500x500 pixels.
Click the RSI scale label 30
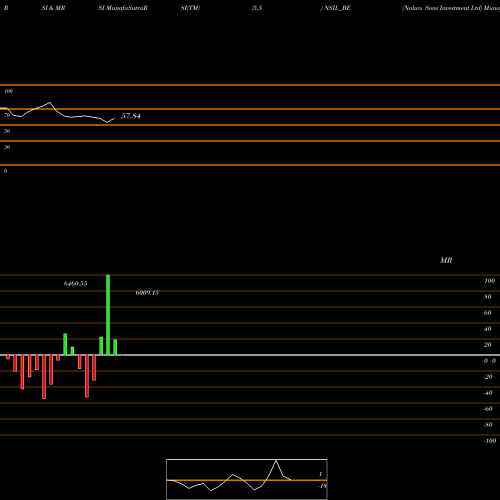point(7,147)
